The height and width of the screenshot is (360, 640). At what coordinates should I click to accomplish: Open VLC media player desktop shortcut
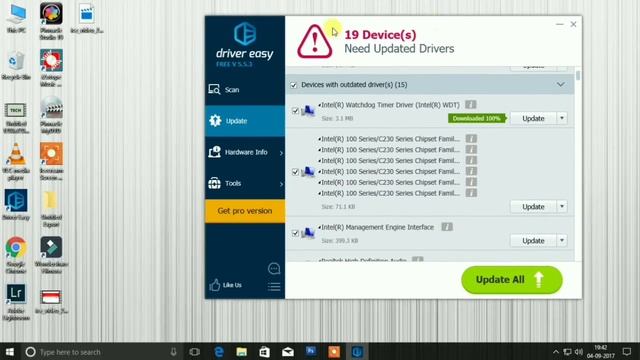tap(16, 161)
